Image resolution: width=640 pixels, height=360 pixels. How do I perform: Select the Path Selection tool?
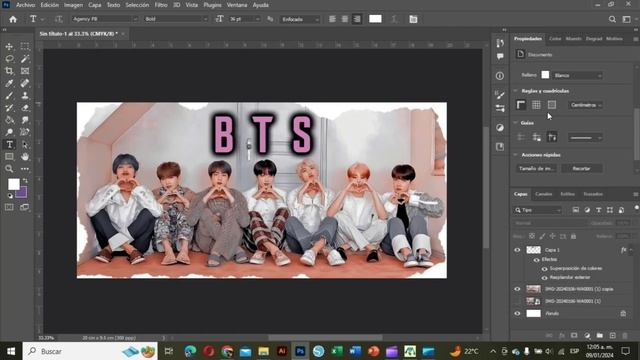tap(25, 144)
